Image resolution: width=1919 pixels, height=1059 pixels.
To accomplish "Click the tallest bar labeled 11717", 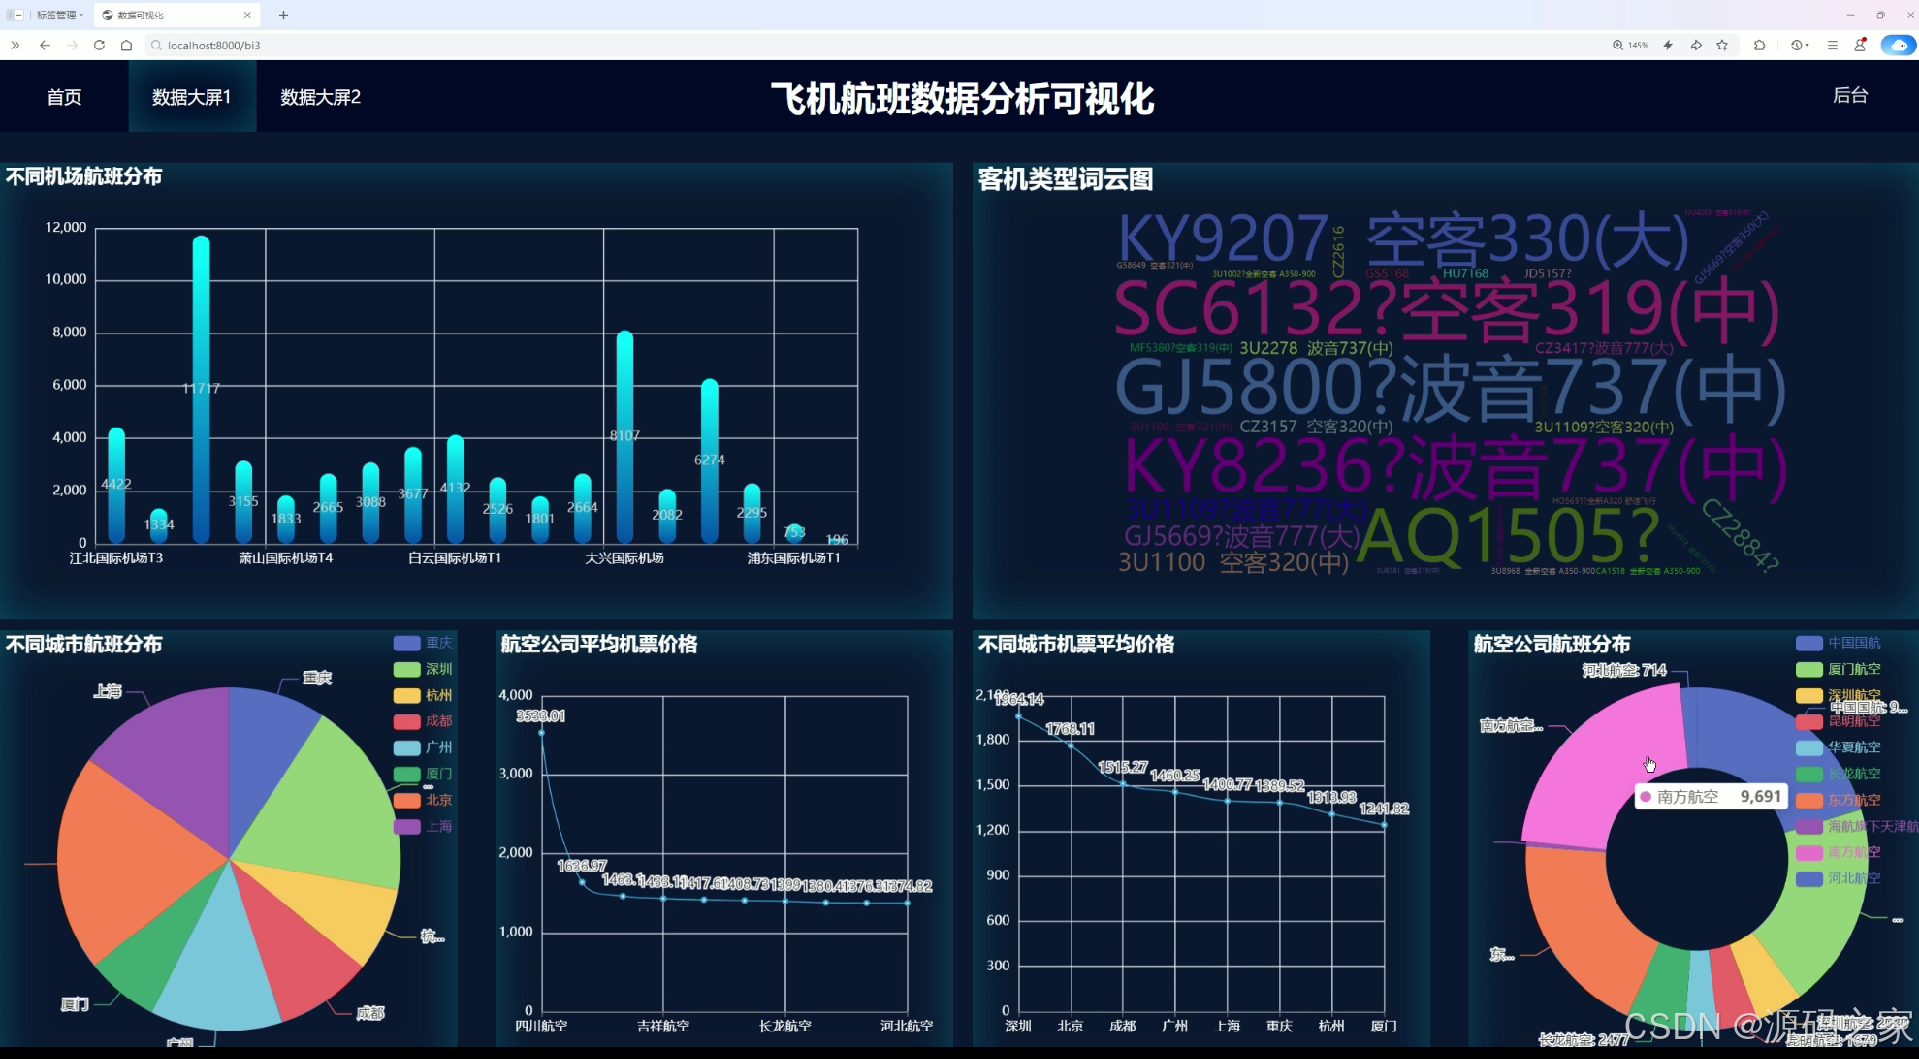I will [x=201, y=390].
